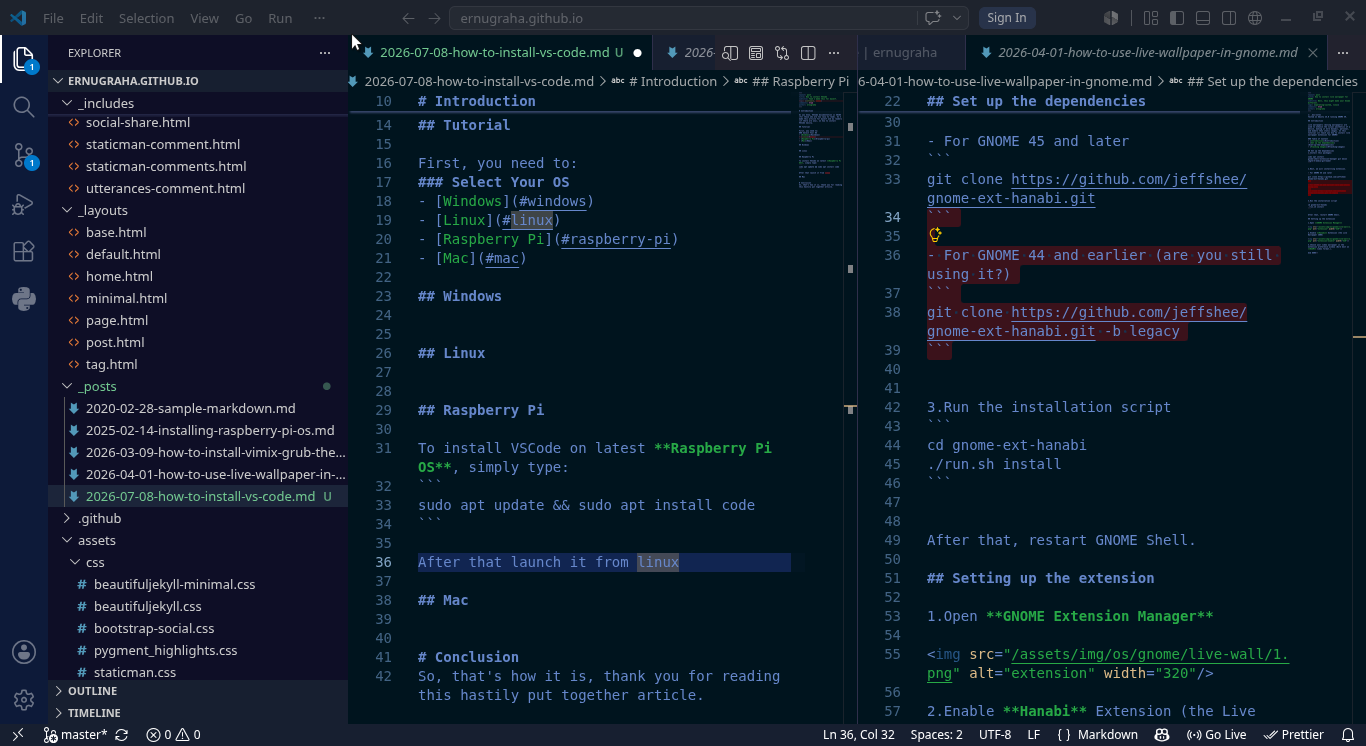This screenshot has width=1366, height=746.
Task: Open the Run menu
Action: tap(280, 18)
